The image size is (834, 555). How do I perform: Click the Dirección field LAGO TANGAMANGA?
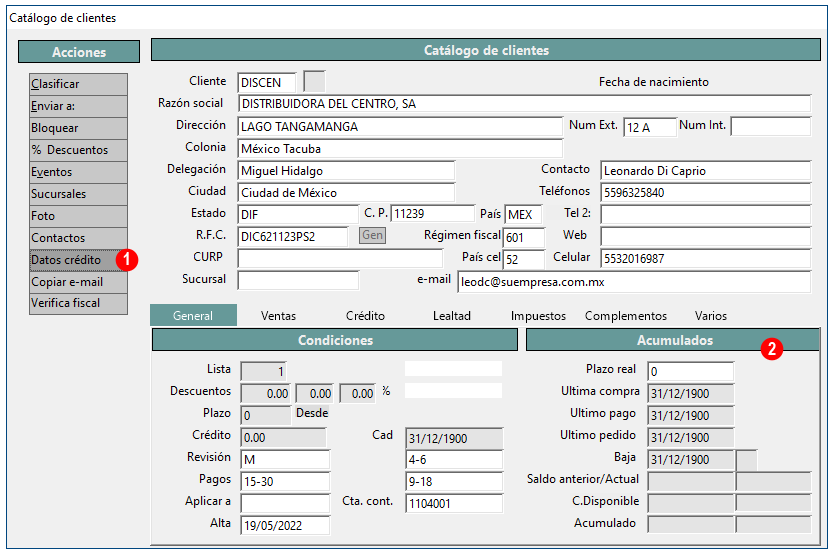(400, 127)
